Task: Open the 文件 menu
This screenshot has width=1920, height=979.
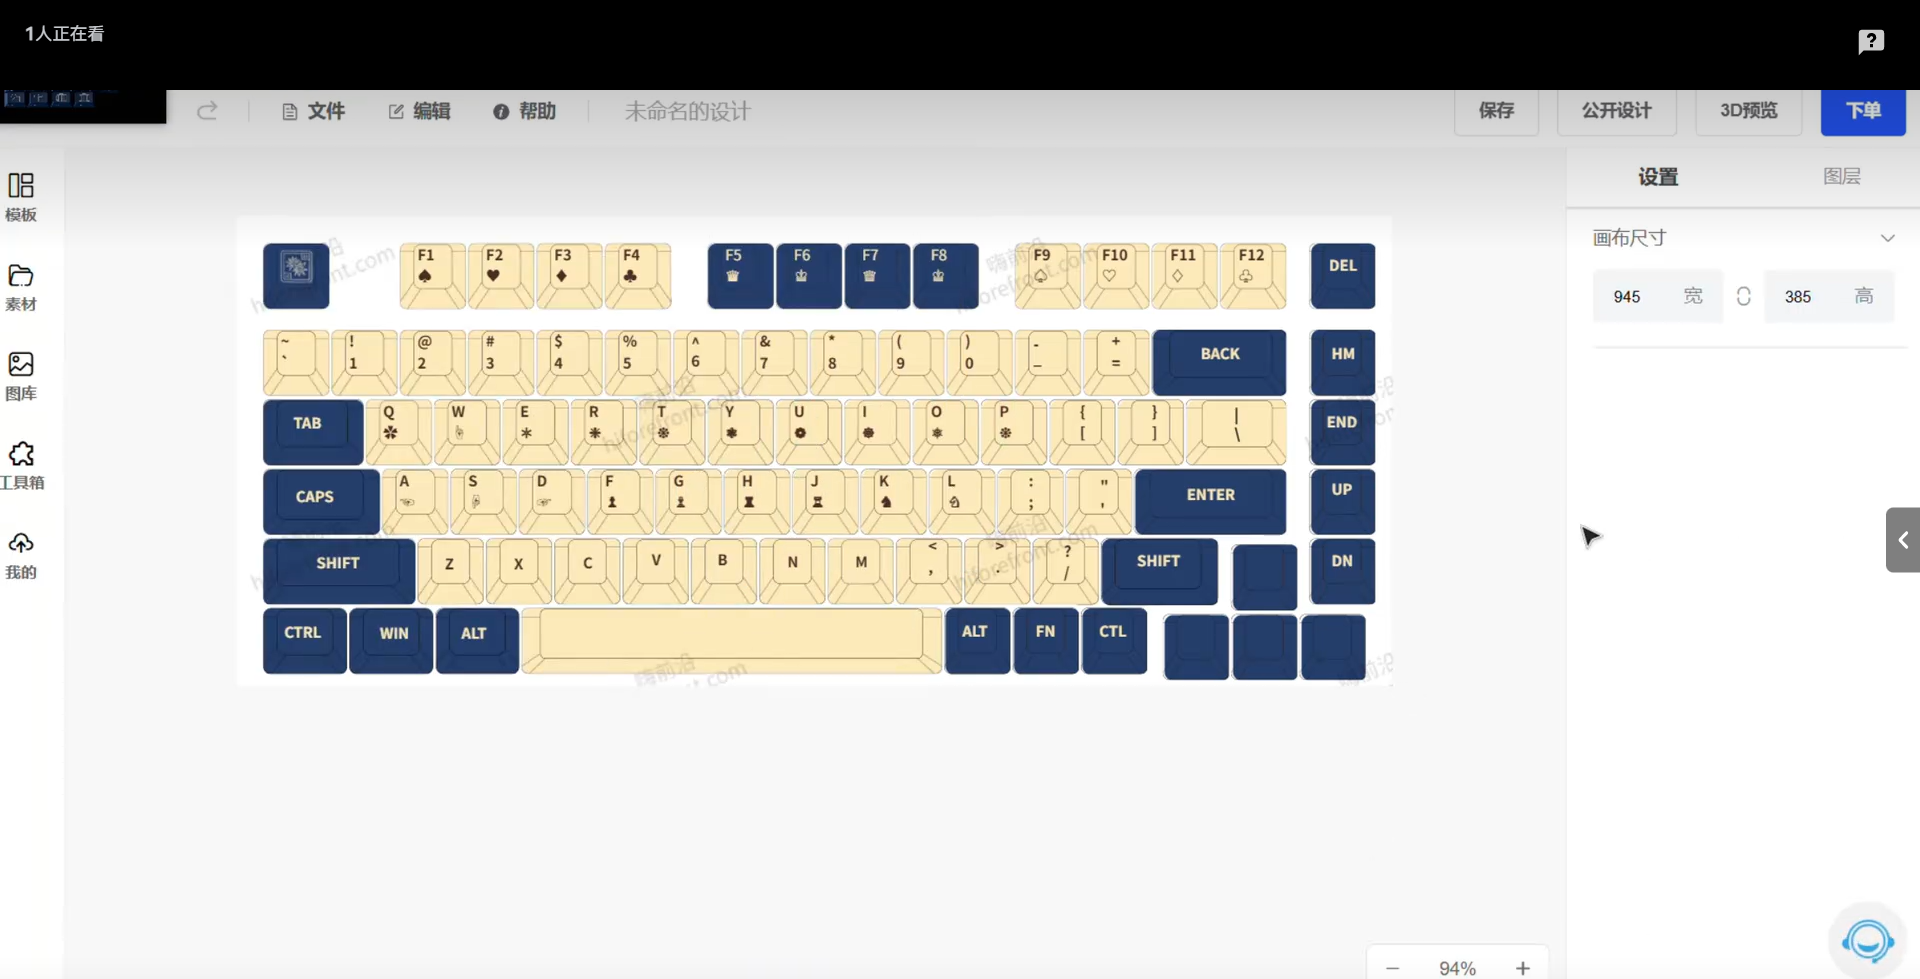Action: coord(313,111)
